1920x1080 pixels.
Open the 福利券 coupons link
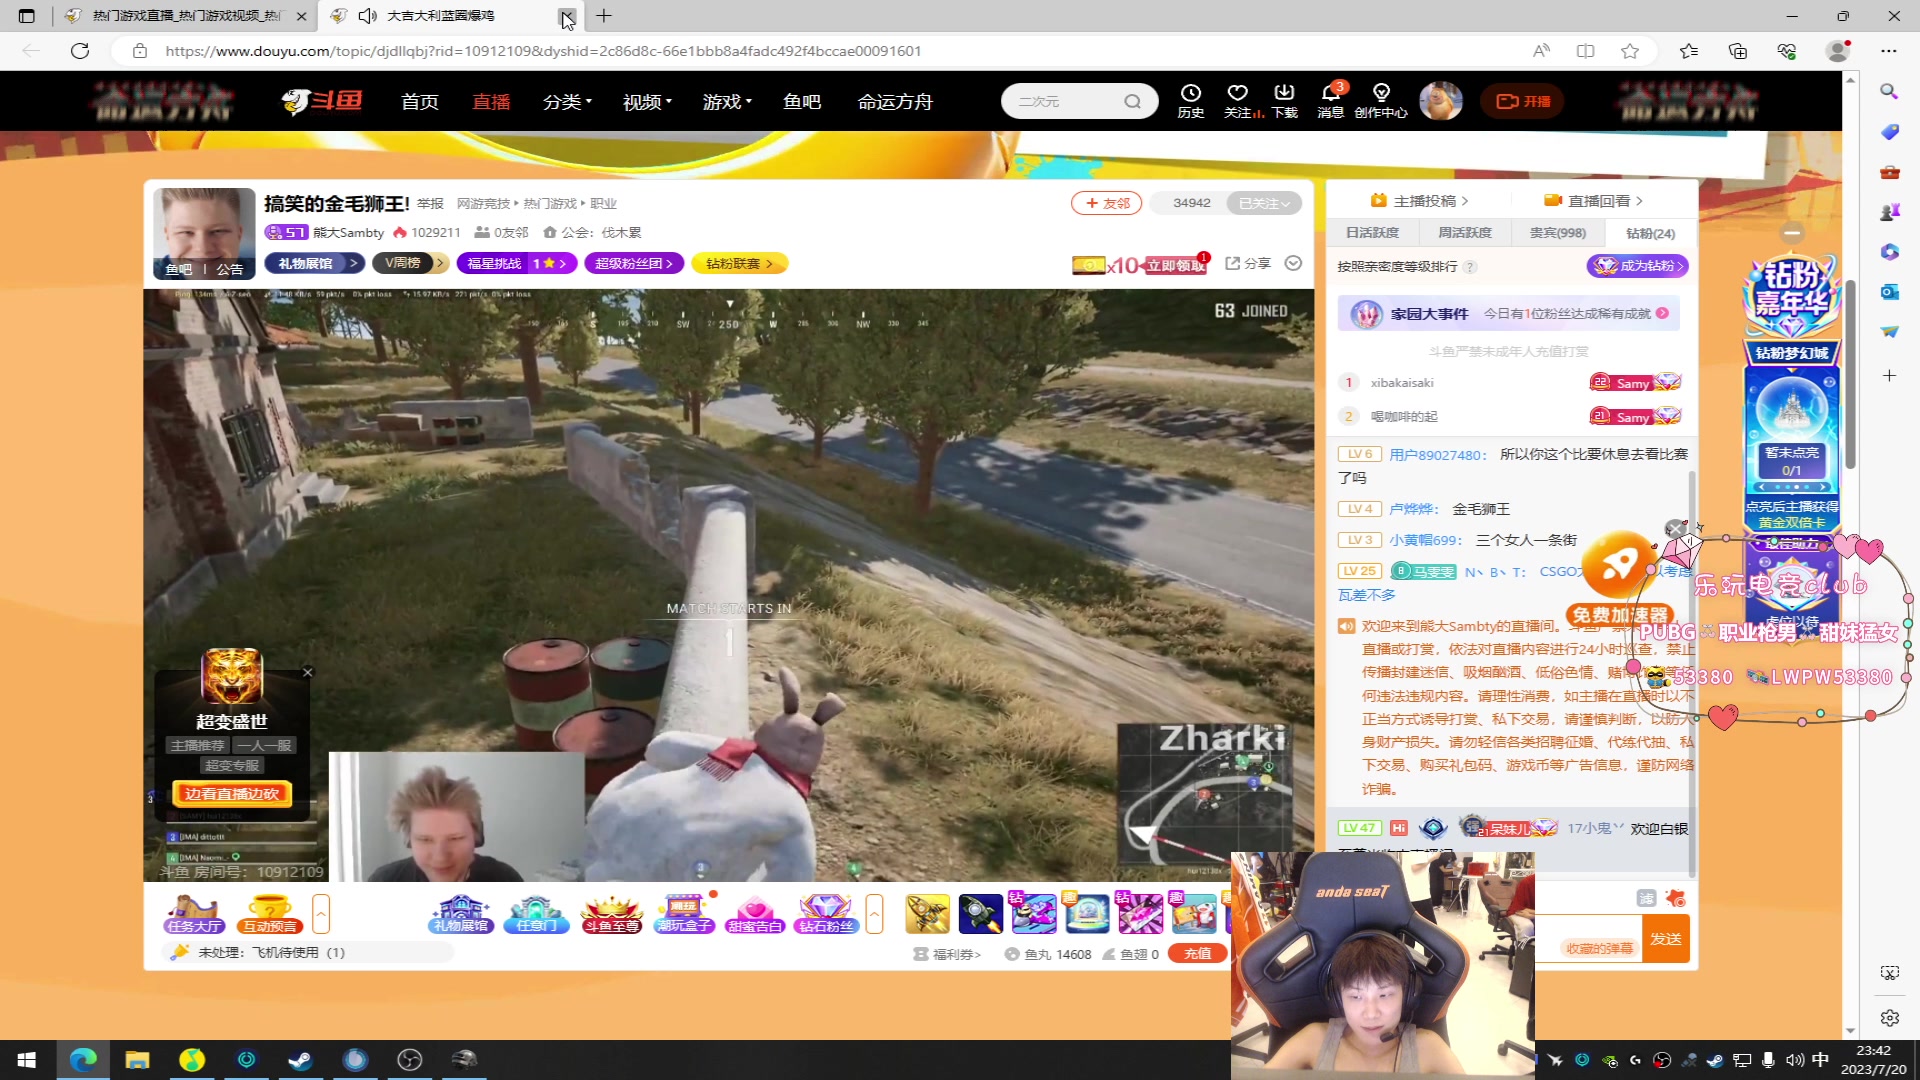[947, 954]
